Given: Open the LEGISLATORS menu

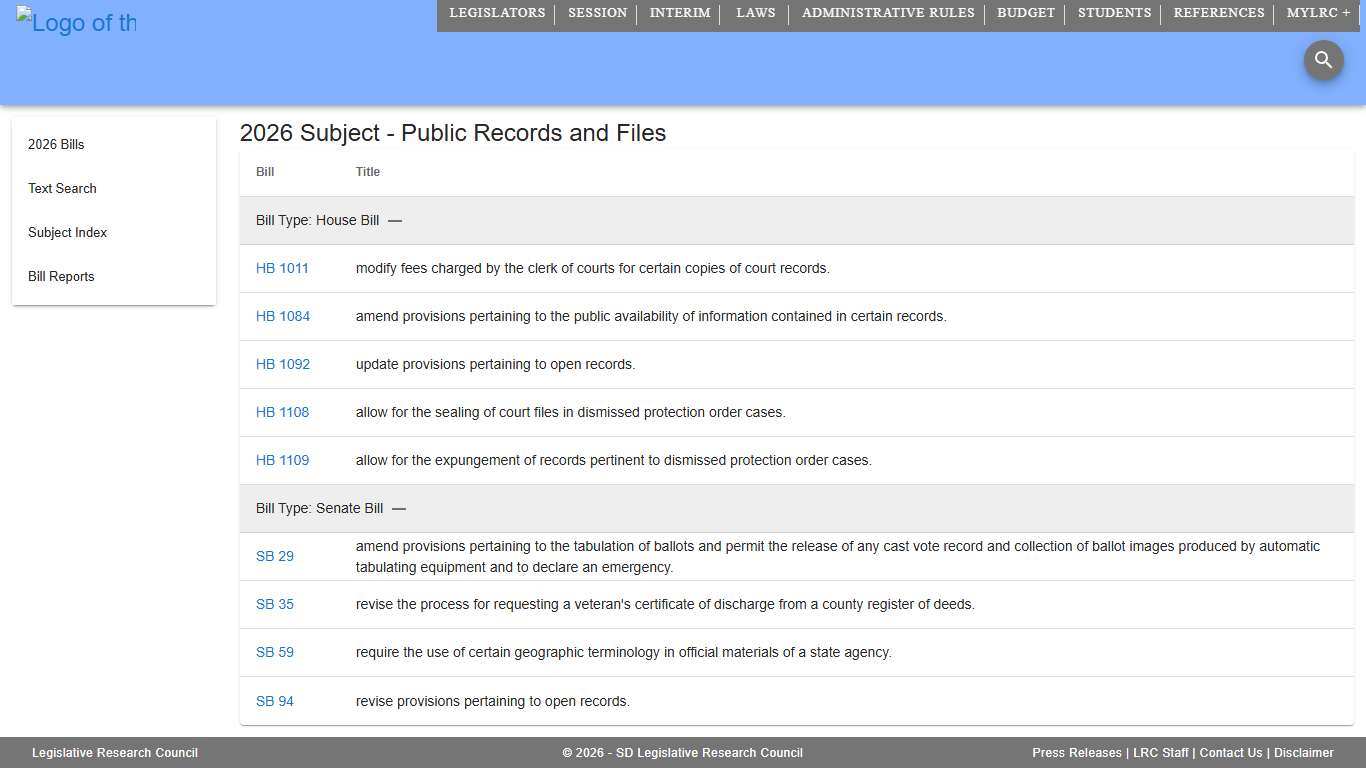Looking at the screenshot, I should click(x=497, y=13).
